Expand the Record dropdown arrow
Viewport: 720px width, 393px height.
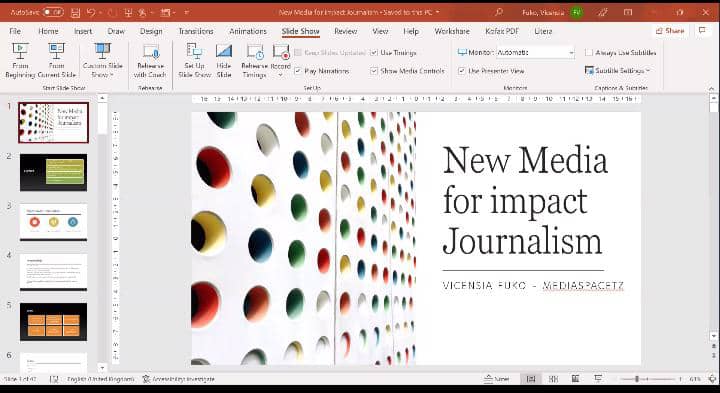coord(281,75)
